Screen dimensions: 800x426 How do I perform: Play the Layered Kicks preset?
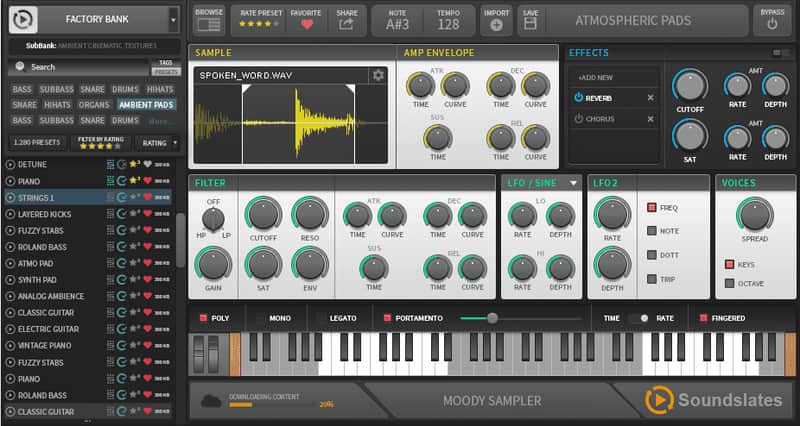(10, 214)
